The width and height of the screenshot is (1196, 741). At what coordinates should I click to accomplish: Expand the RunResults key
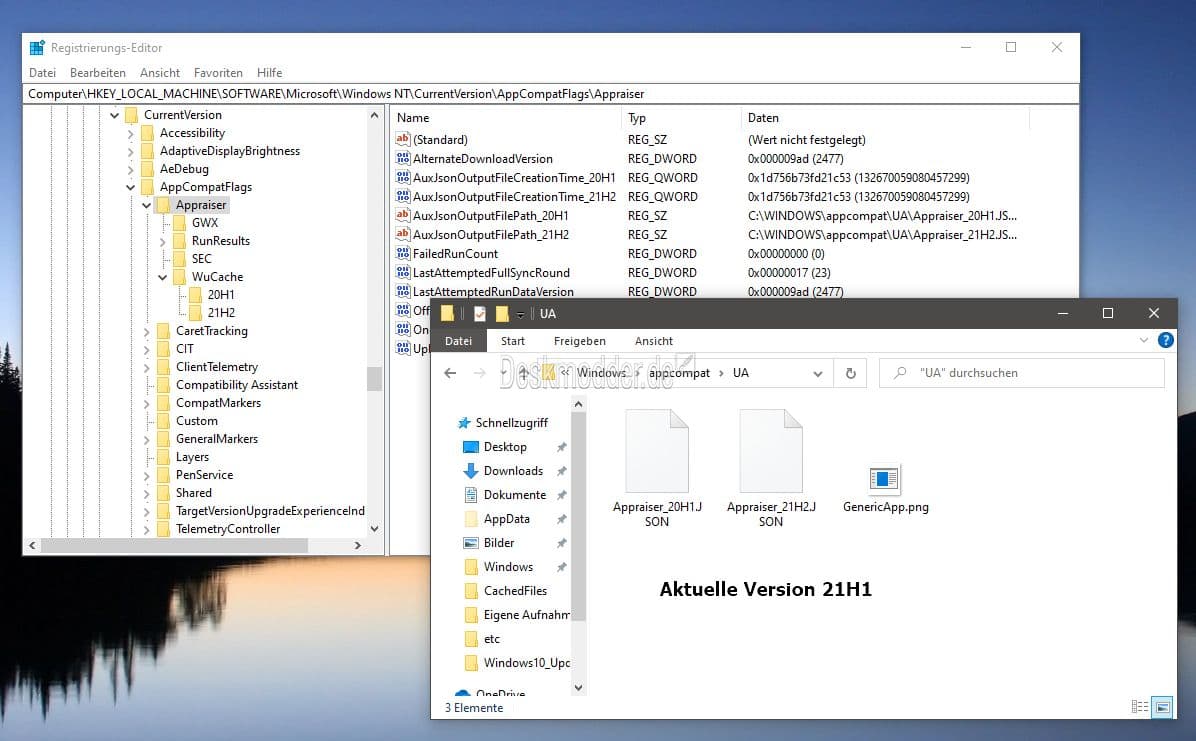pos(162,241)
